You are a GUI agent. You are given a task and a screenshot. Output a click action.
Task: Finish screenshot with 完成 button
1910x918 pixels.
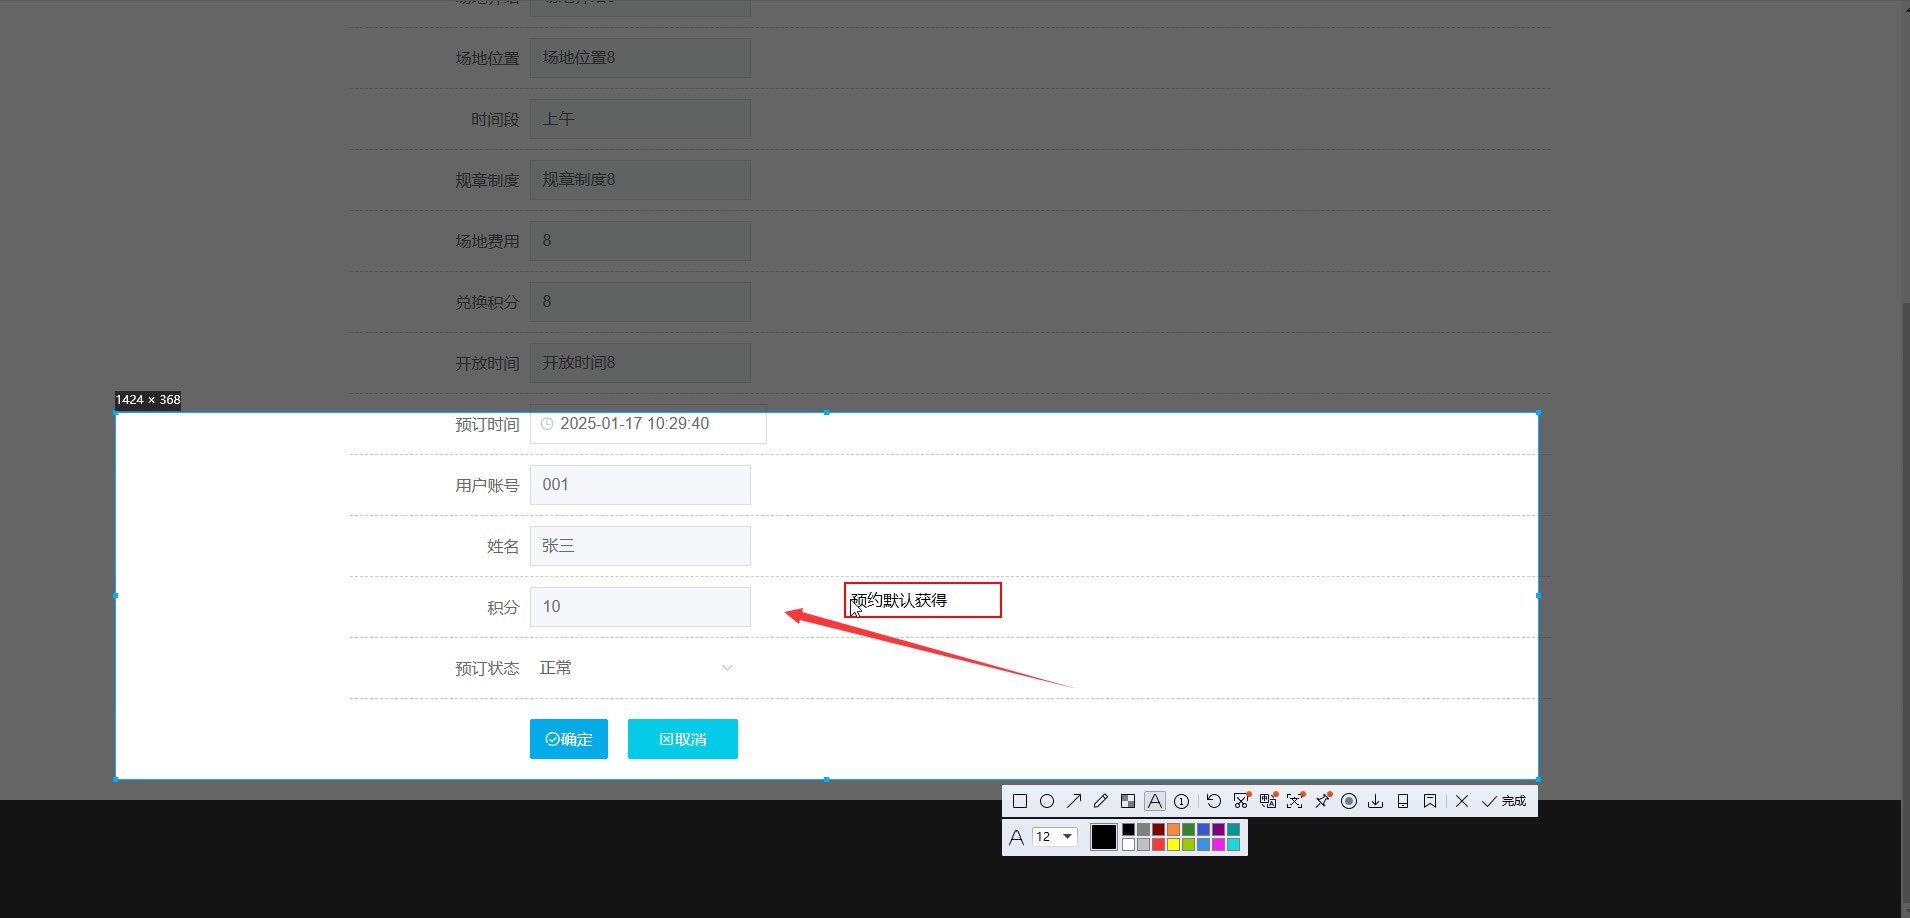(1504, 801)
